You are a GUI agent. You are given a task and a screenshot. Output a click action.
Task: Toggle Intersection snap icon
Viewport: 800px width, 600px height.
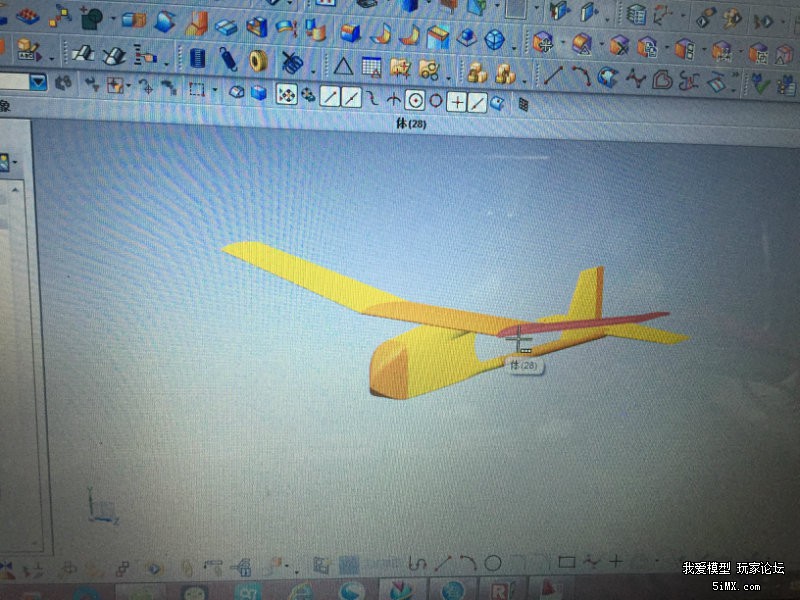click(393, 99)
